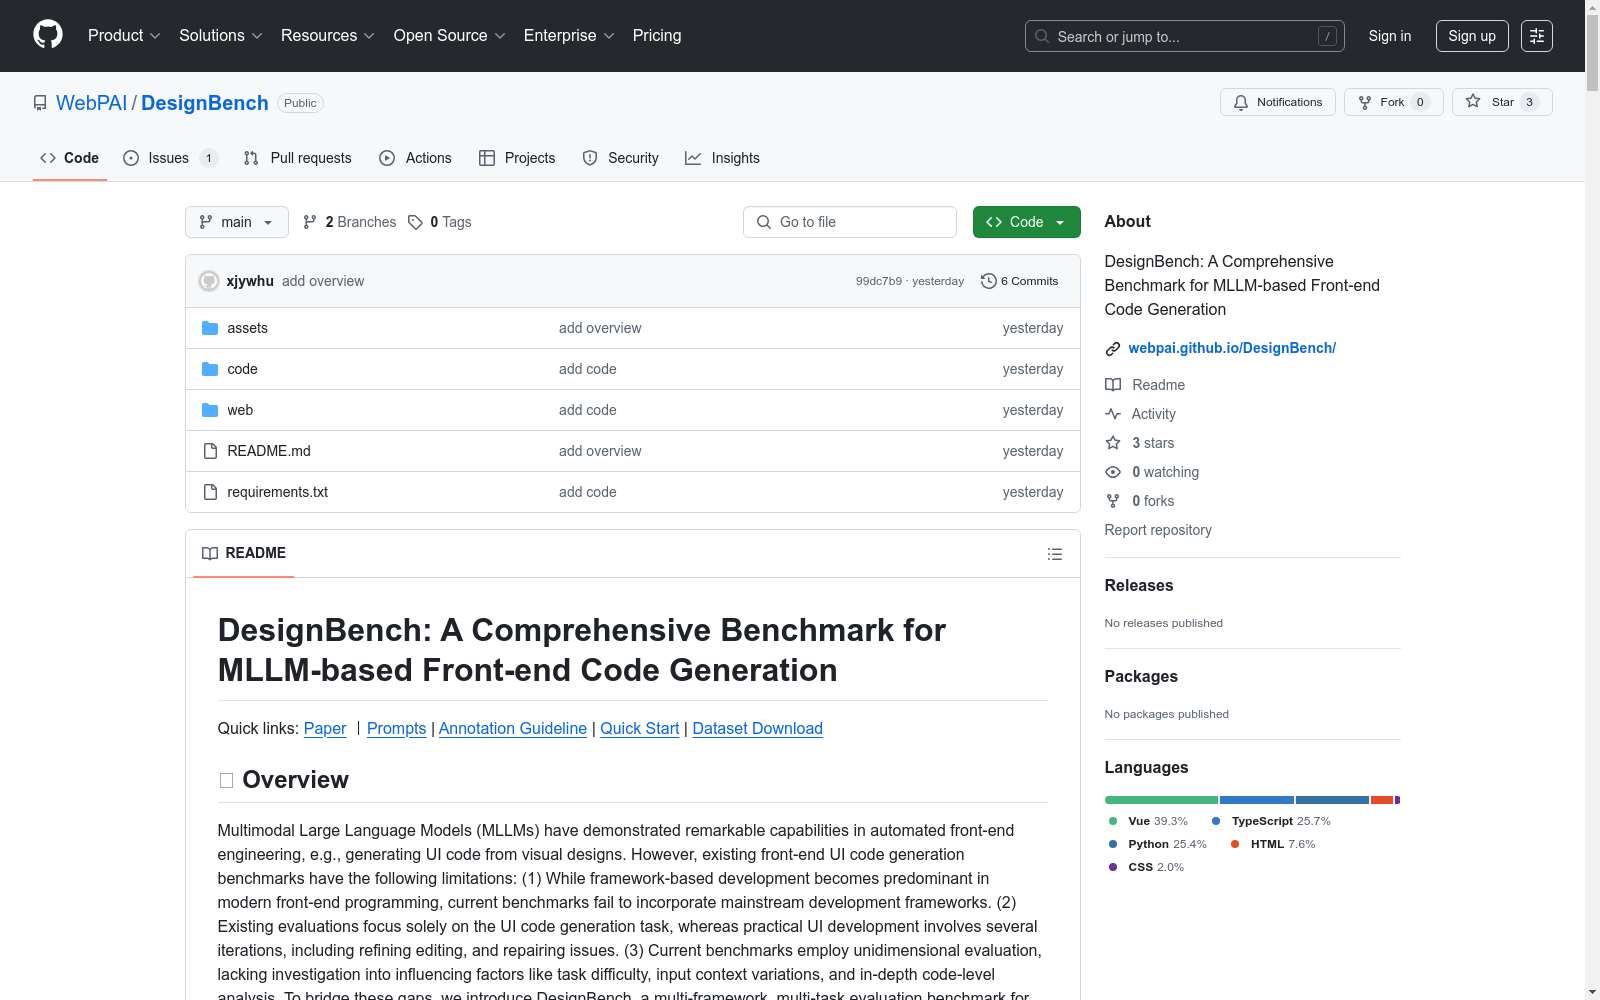
Task: Switch to the Security tab
Action: tap(621, 158)
